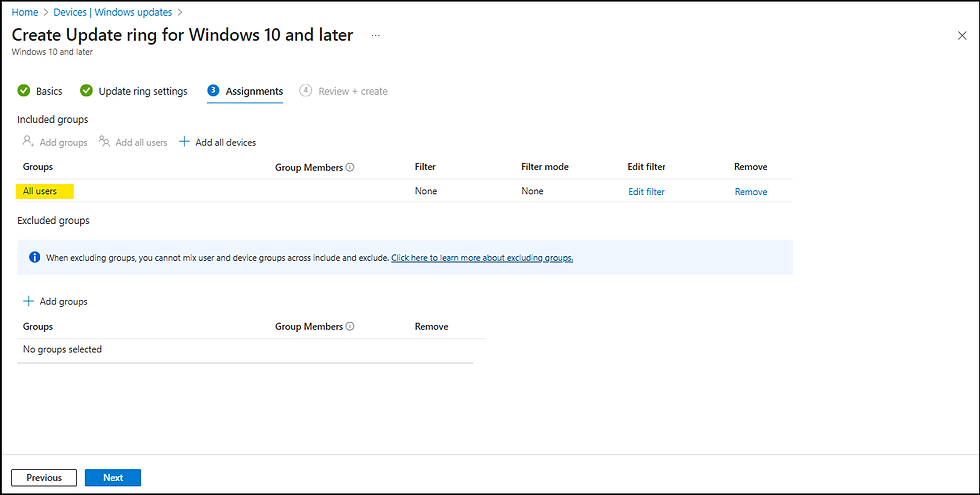Click the excluded groups Remove column header
The image size is (980, 495).
click(x=431, y=327)
